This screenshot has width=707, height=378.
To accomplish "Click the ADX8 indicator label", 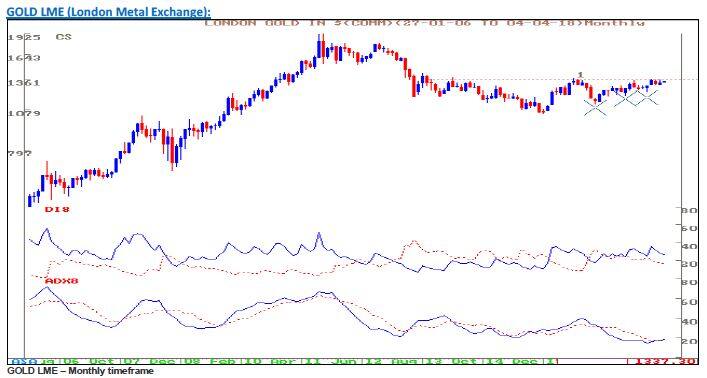I will pos(62,281).
